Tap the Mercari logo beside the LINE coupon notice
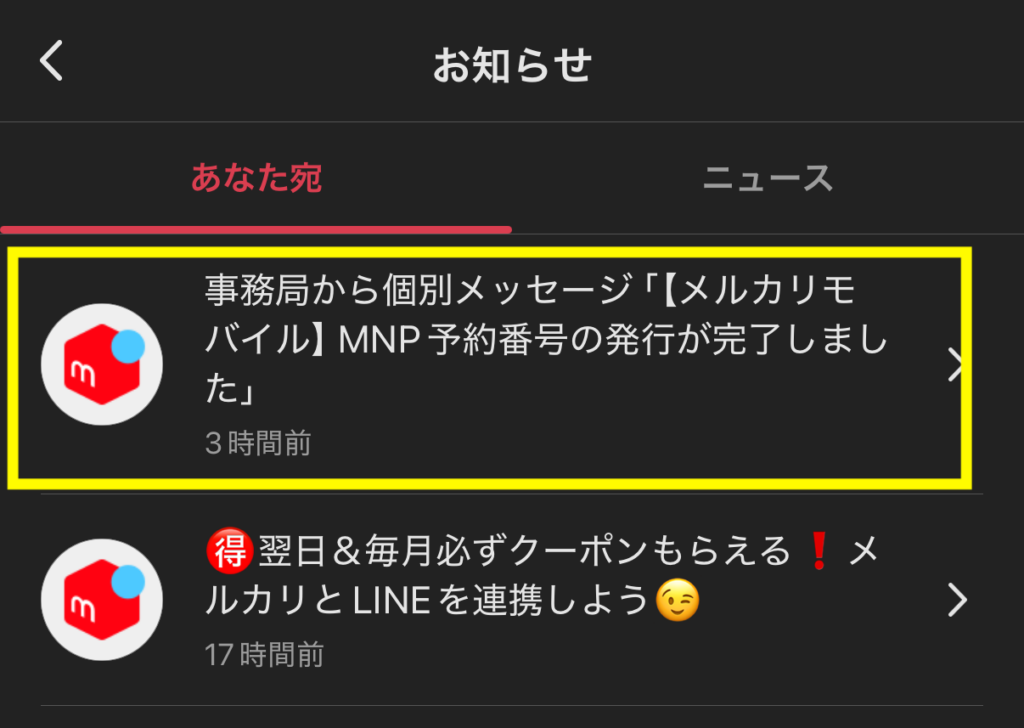This screenshot has width=1024, height=728. pos(102,599)
